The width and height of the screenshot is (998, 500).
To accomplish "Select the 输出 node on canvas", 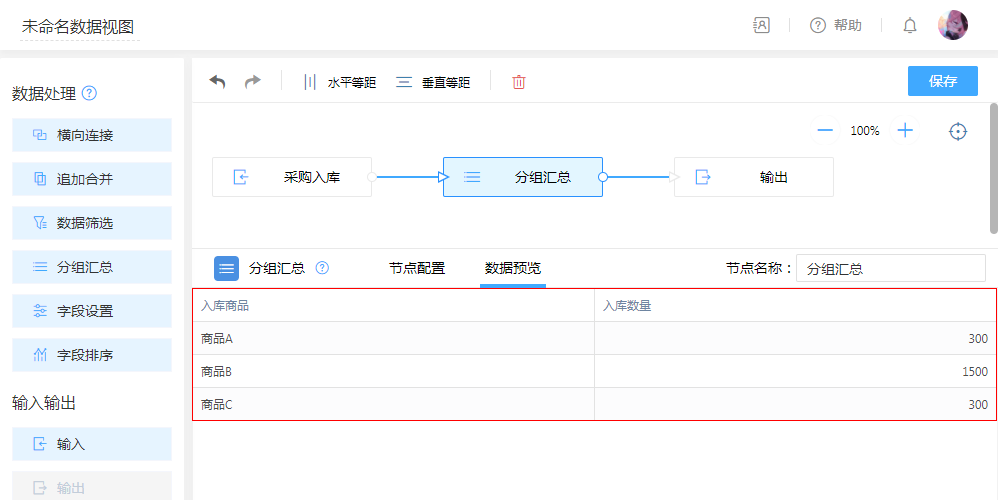I will tap(754, 177).
